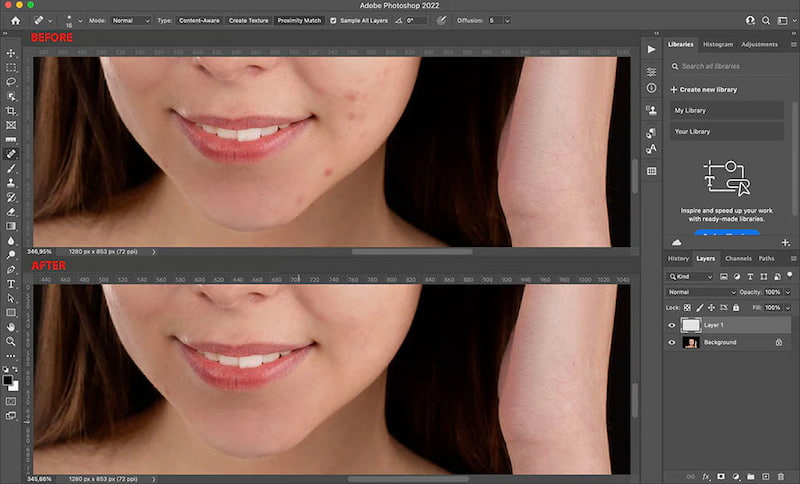Screen dimensions: 800x484
Task: Select the Gradient tool
Action: 11,226
